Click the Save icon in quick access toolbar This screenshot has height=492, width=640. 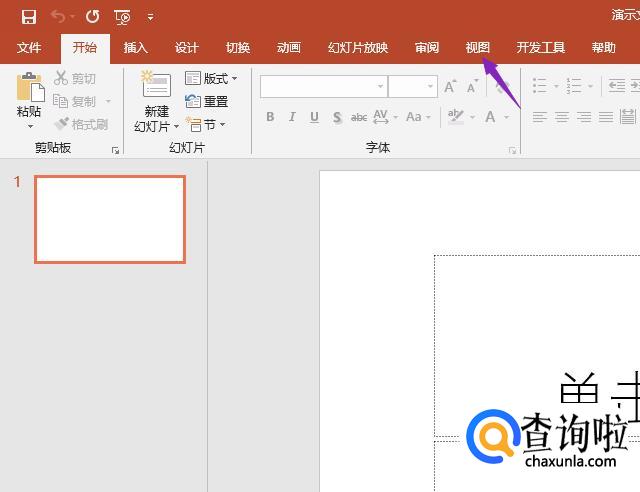click(28, 16)
